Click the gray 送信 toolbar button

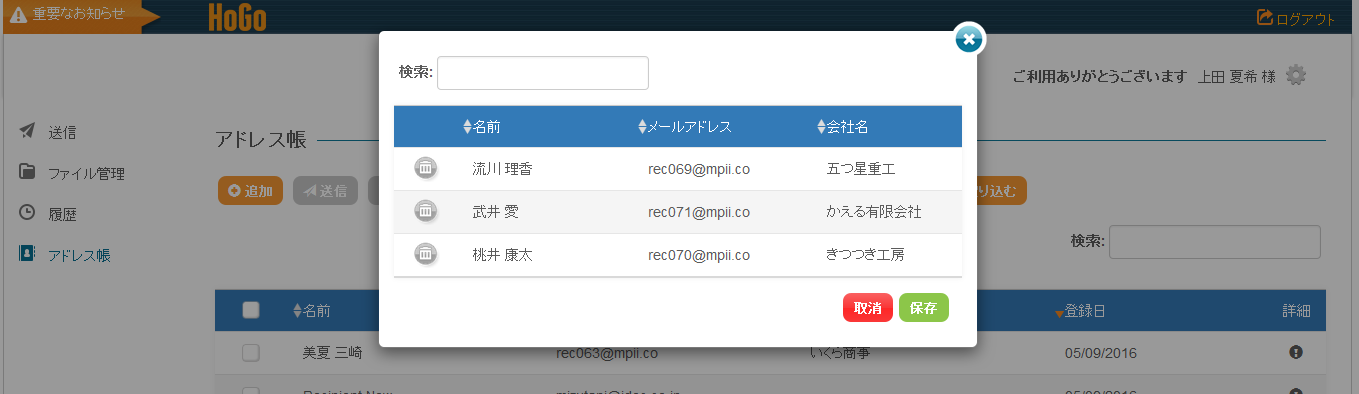click(x=325, y=191)
